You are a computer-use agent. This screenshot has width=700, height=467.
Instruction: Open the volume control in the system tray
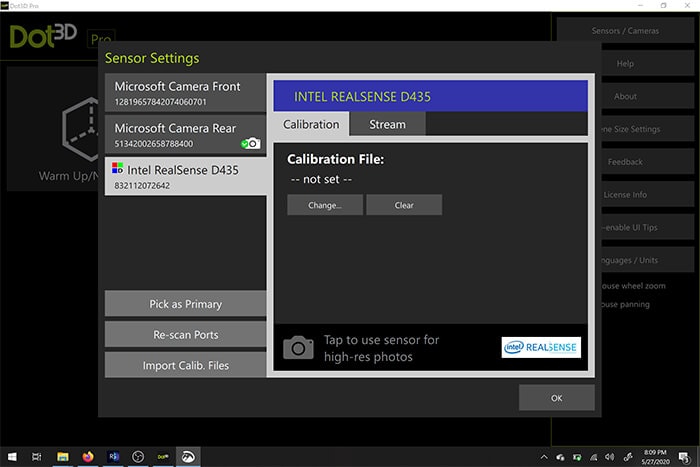tap(609, 457)
